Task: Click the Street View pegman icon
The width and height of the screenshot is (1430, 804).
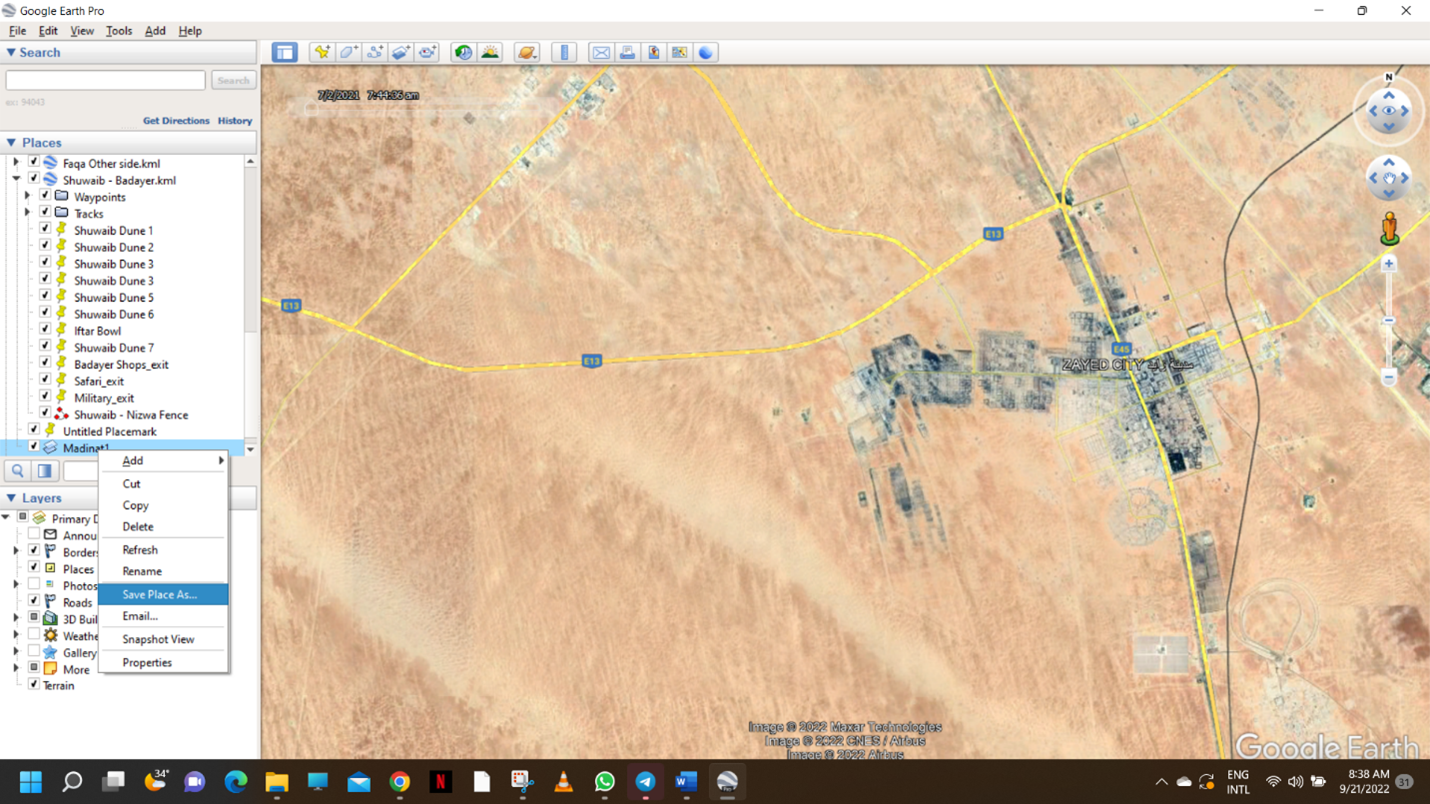Action: pyautogui.click(x=1389, y=228)
